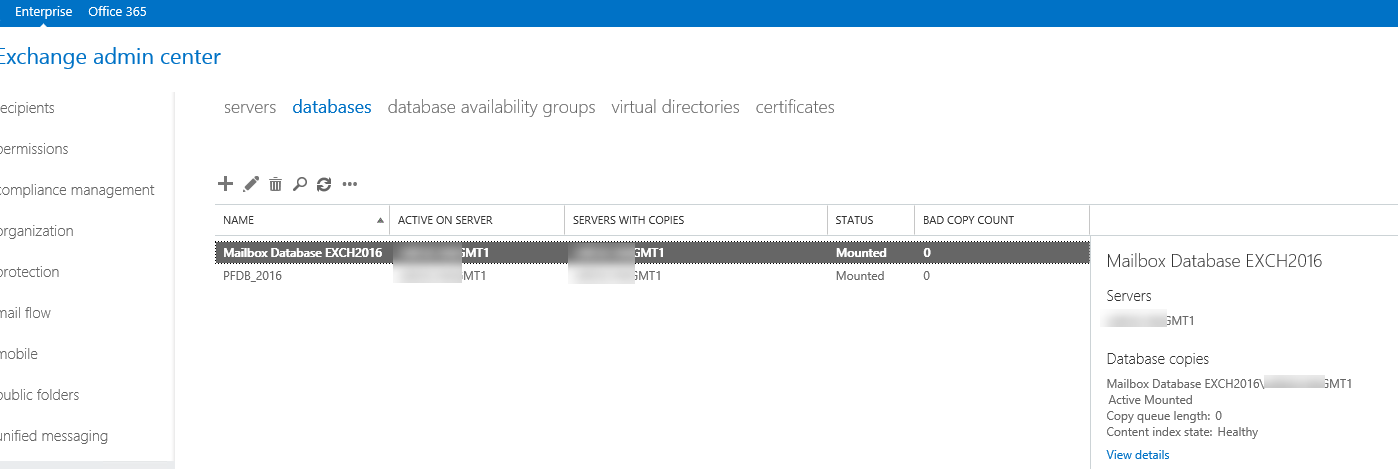Click the edit pencil icon
Image resolution: width=1398 pixels, height=469 pixels.
(251, 184)
